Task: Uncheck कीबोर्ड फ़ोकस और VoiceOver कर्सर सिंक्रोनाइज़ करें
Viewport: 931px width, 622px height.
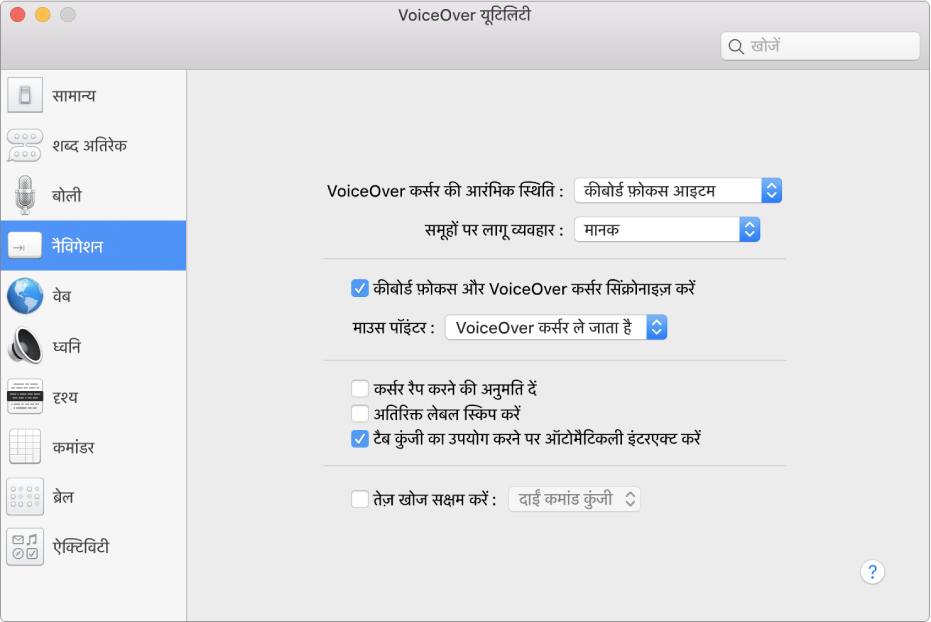Action: tap(359, 288)
